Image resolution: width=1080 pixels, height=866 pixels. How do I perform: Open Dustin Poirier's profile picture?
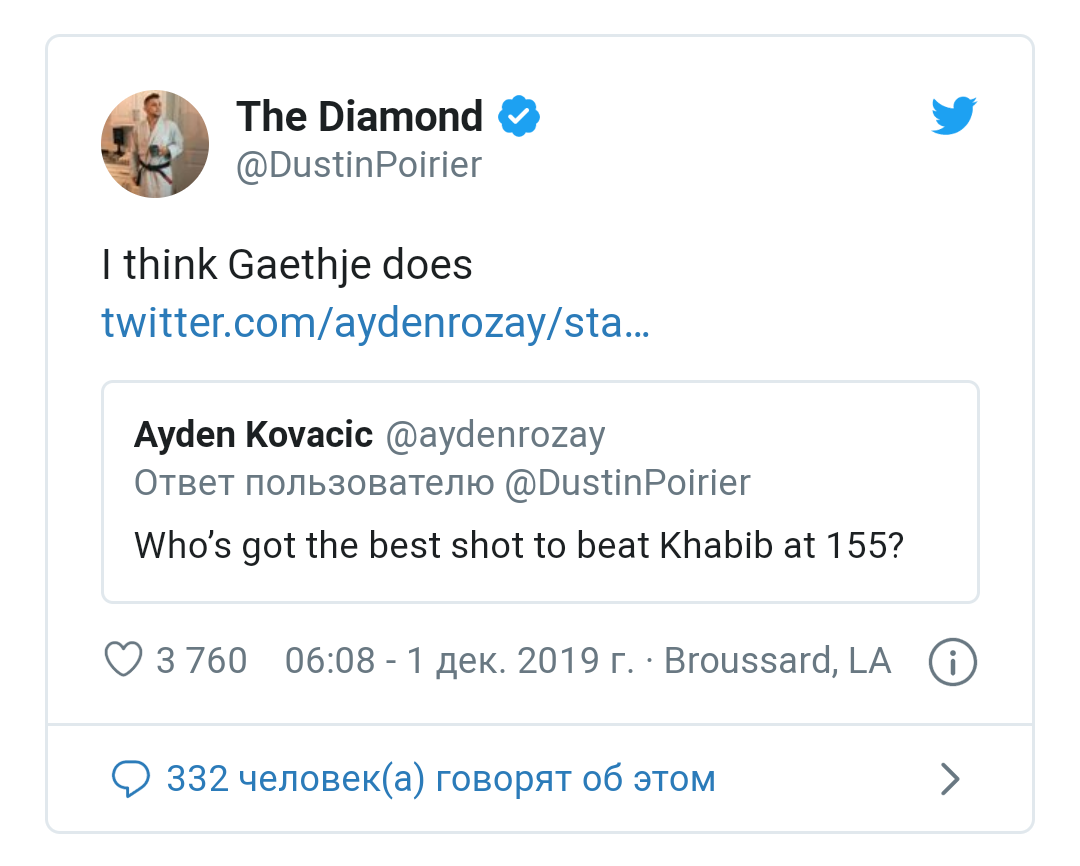[x=154, y=143]
